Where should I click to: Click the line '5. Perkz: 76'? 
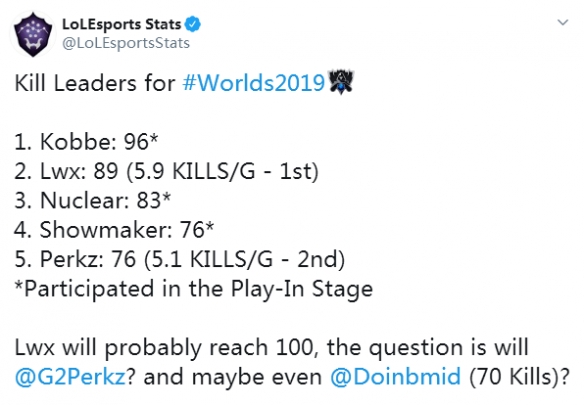(75, 259)
